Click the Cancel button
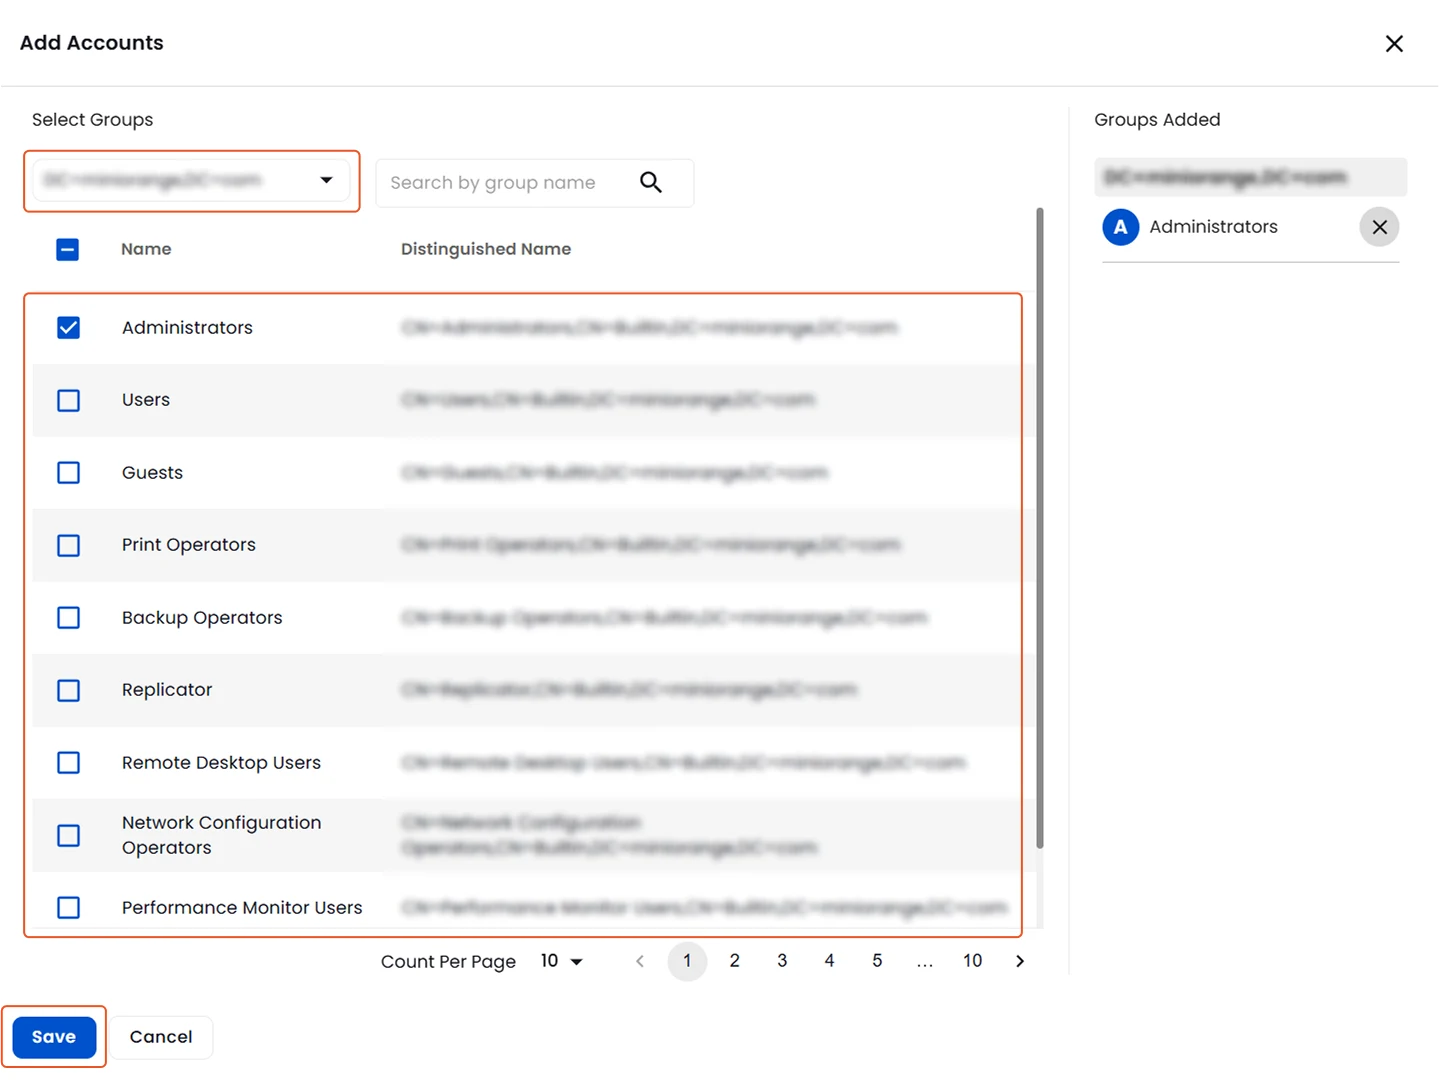The height and width of the screenshot is (1080, 1439). [x=160, y=1037]
